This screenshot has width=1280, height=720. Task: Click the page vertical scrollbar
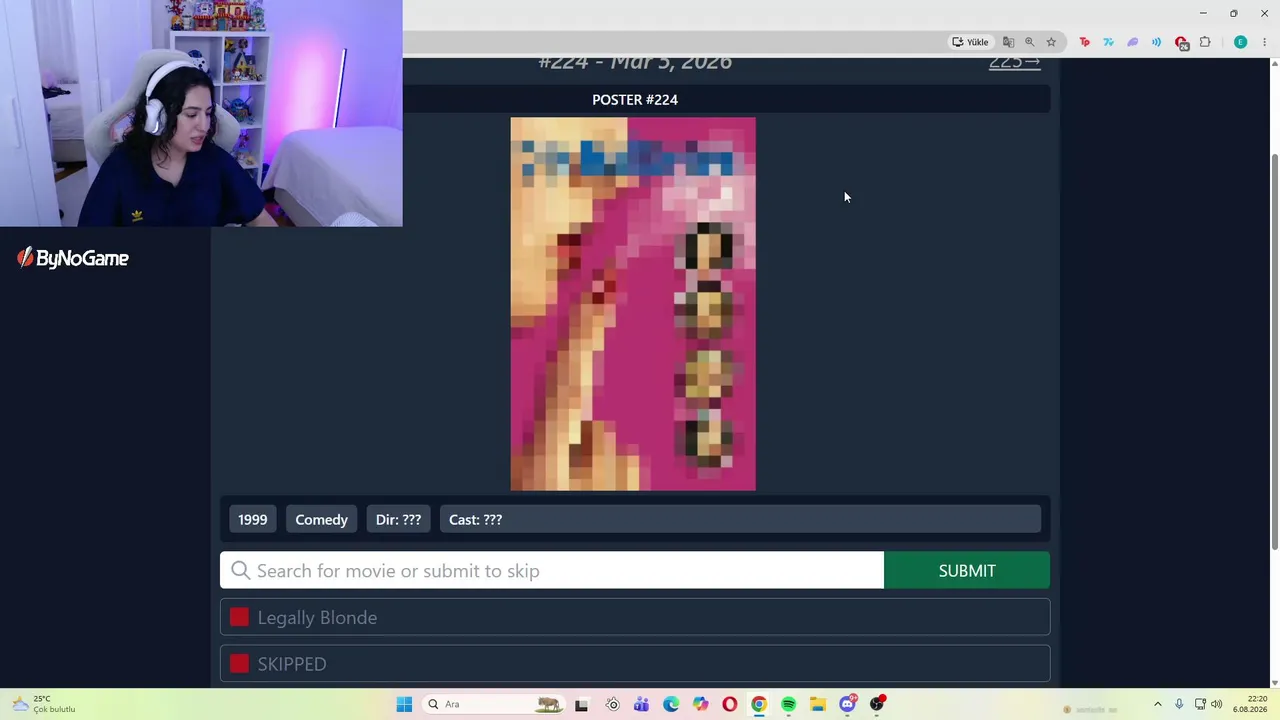[x=1274, y=350]
